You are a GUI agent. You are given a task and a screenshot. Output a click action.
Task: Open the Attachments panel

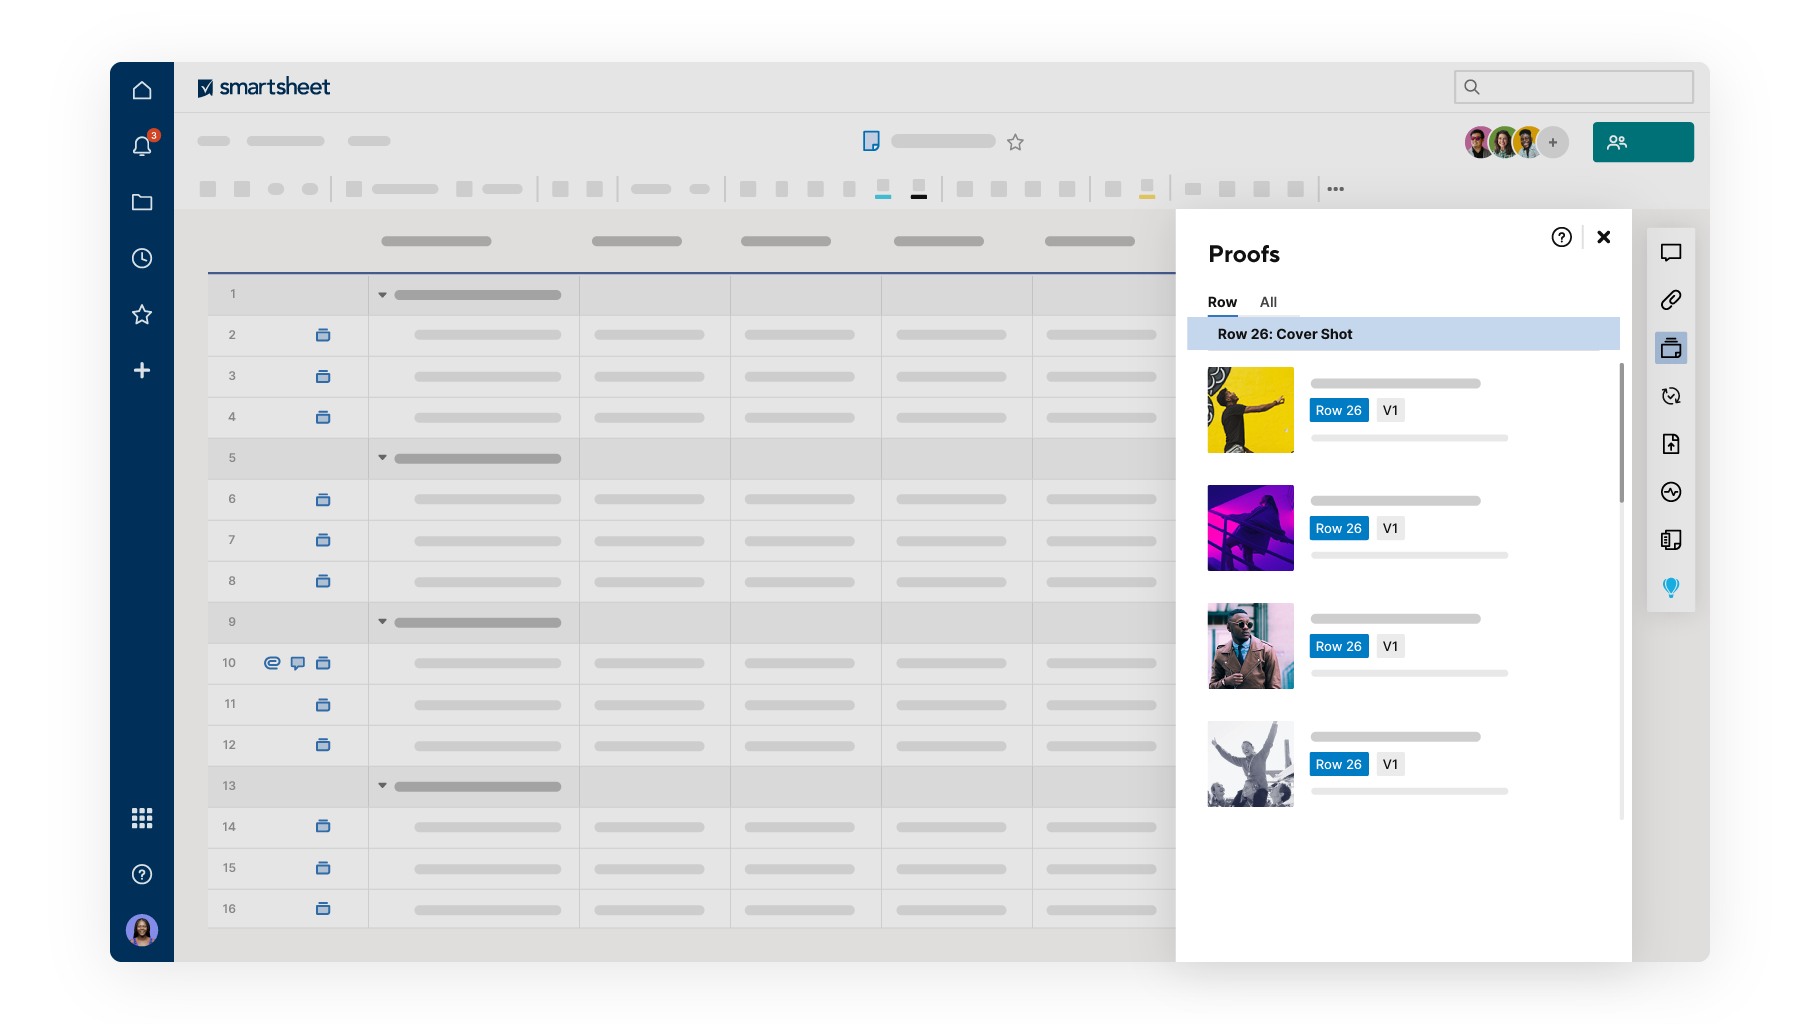(x=1671, y=300)
